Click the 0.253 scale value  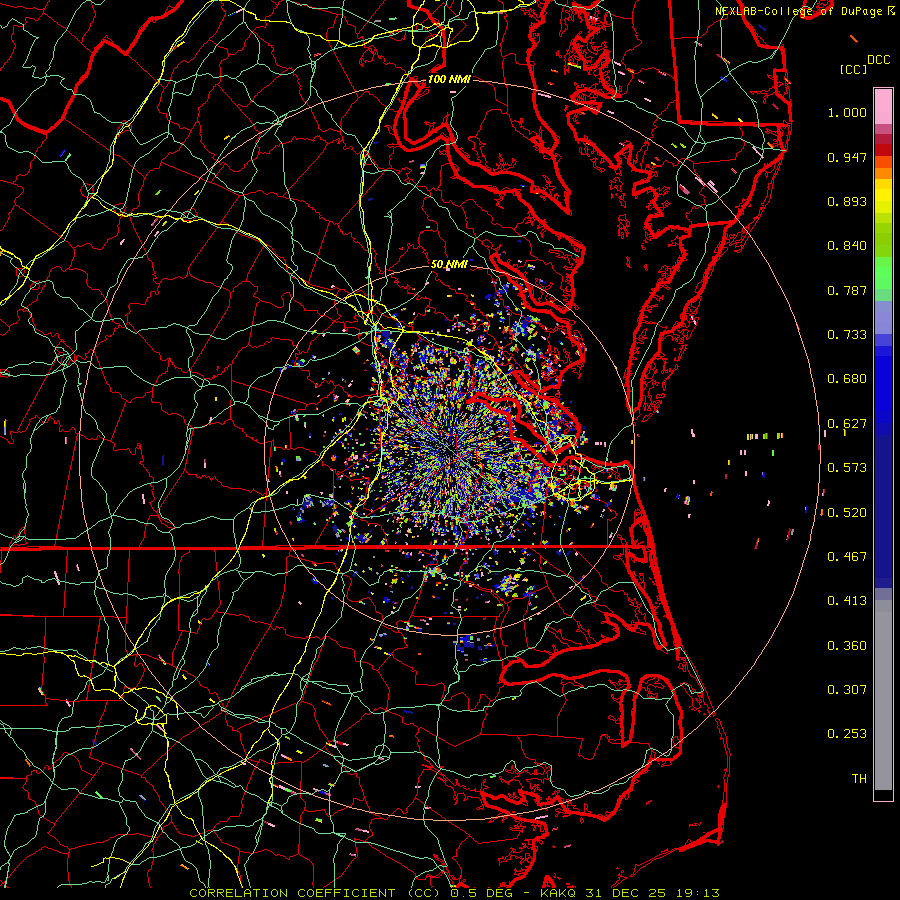coord(847,734)
